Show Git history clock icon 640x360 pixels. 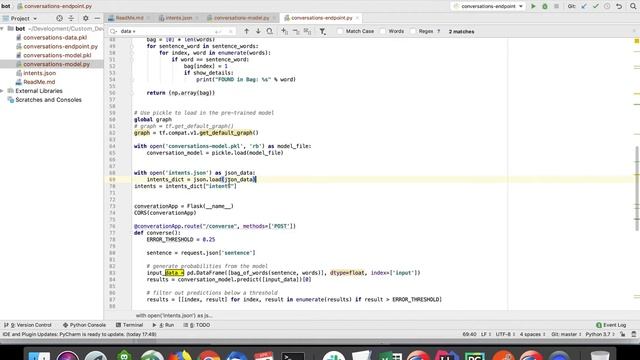point(607,6)
